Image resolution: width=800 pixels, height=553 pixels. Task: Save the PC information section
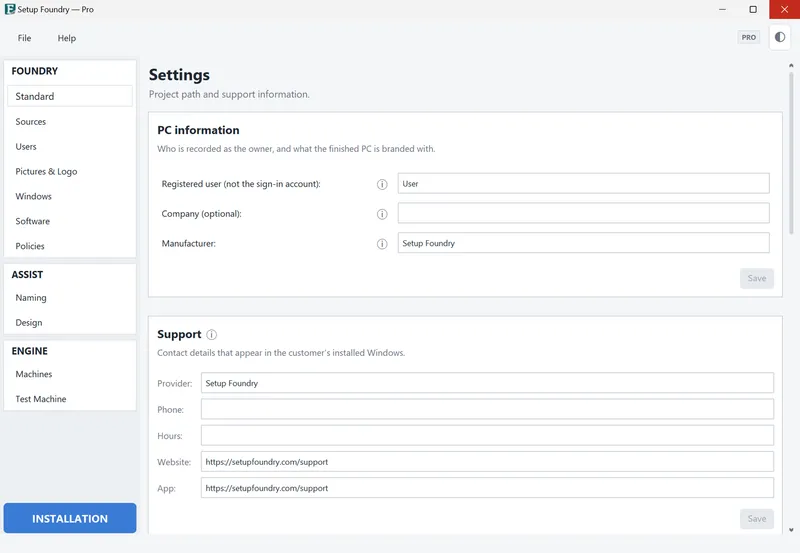click(757, 278)
